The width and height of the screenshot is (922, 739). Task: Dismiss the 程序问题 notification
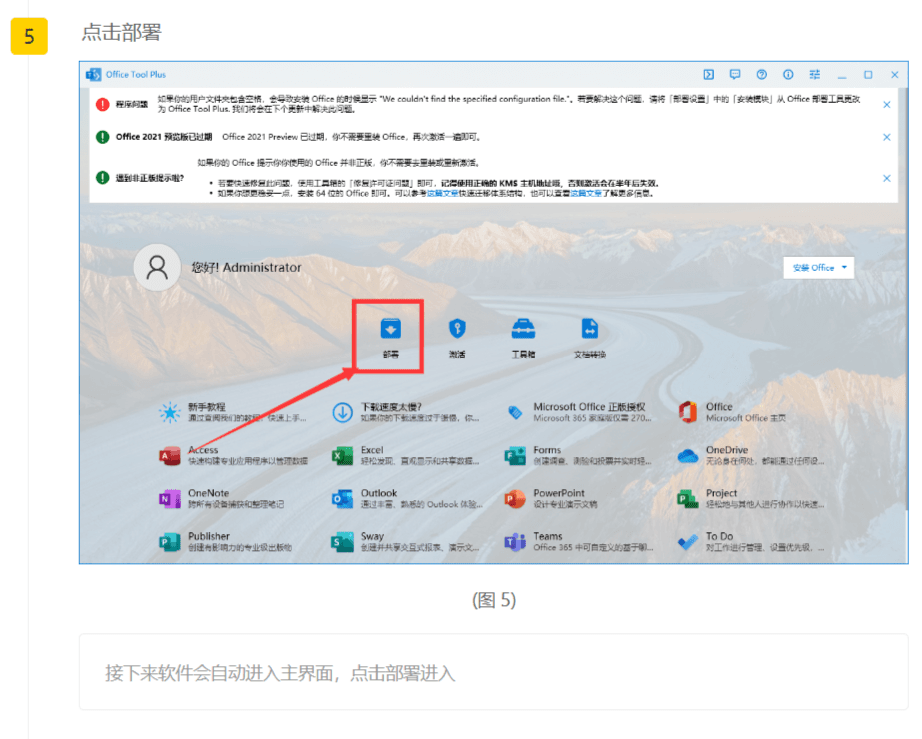click(887, 105)
